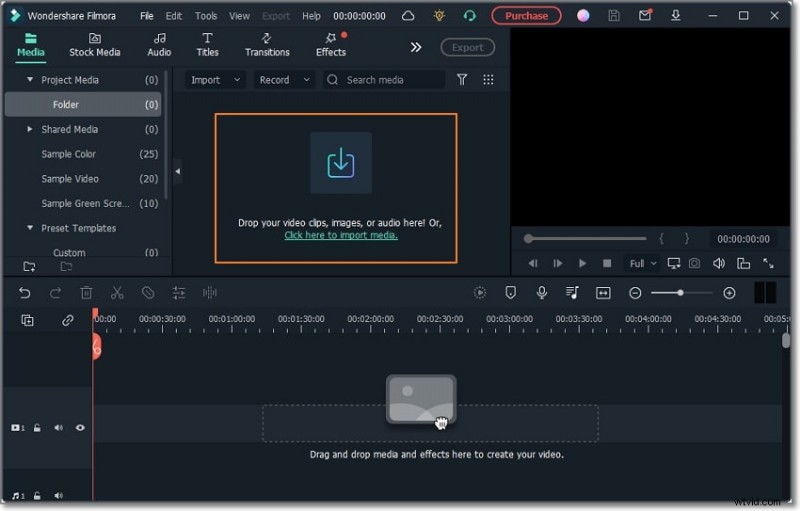The image size is (800, 511).
Task: Add a marker with shield icon
Action: click(x=510, y=292)
